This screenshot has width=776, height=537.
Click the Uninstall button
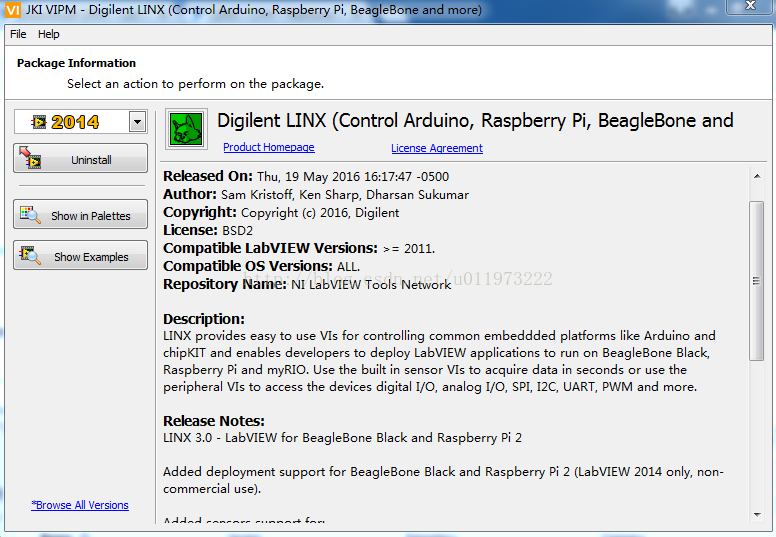point(80,158)
